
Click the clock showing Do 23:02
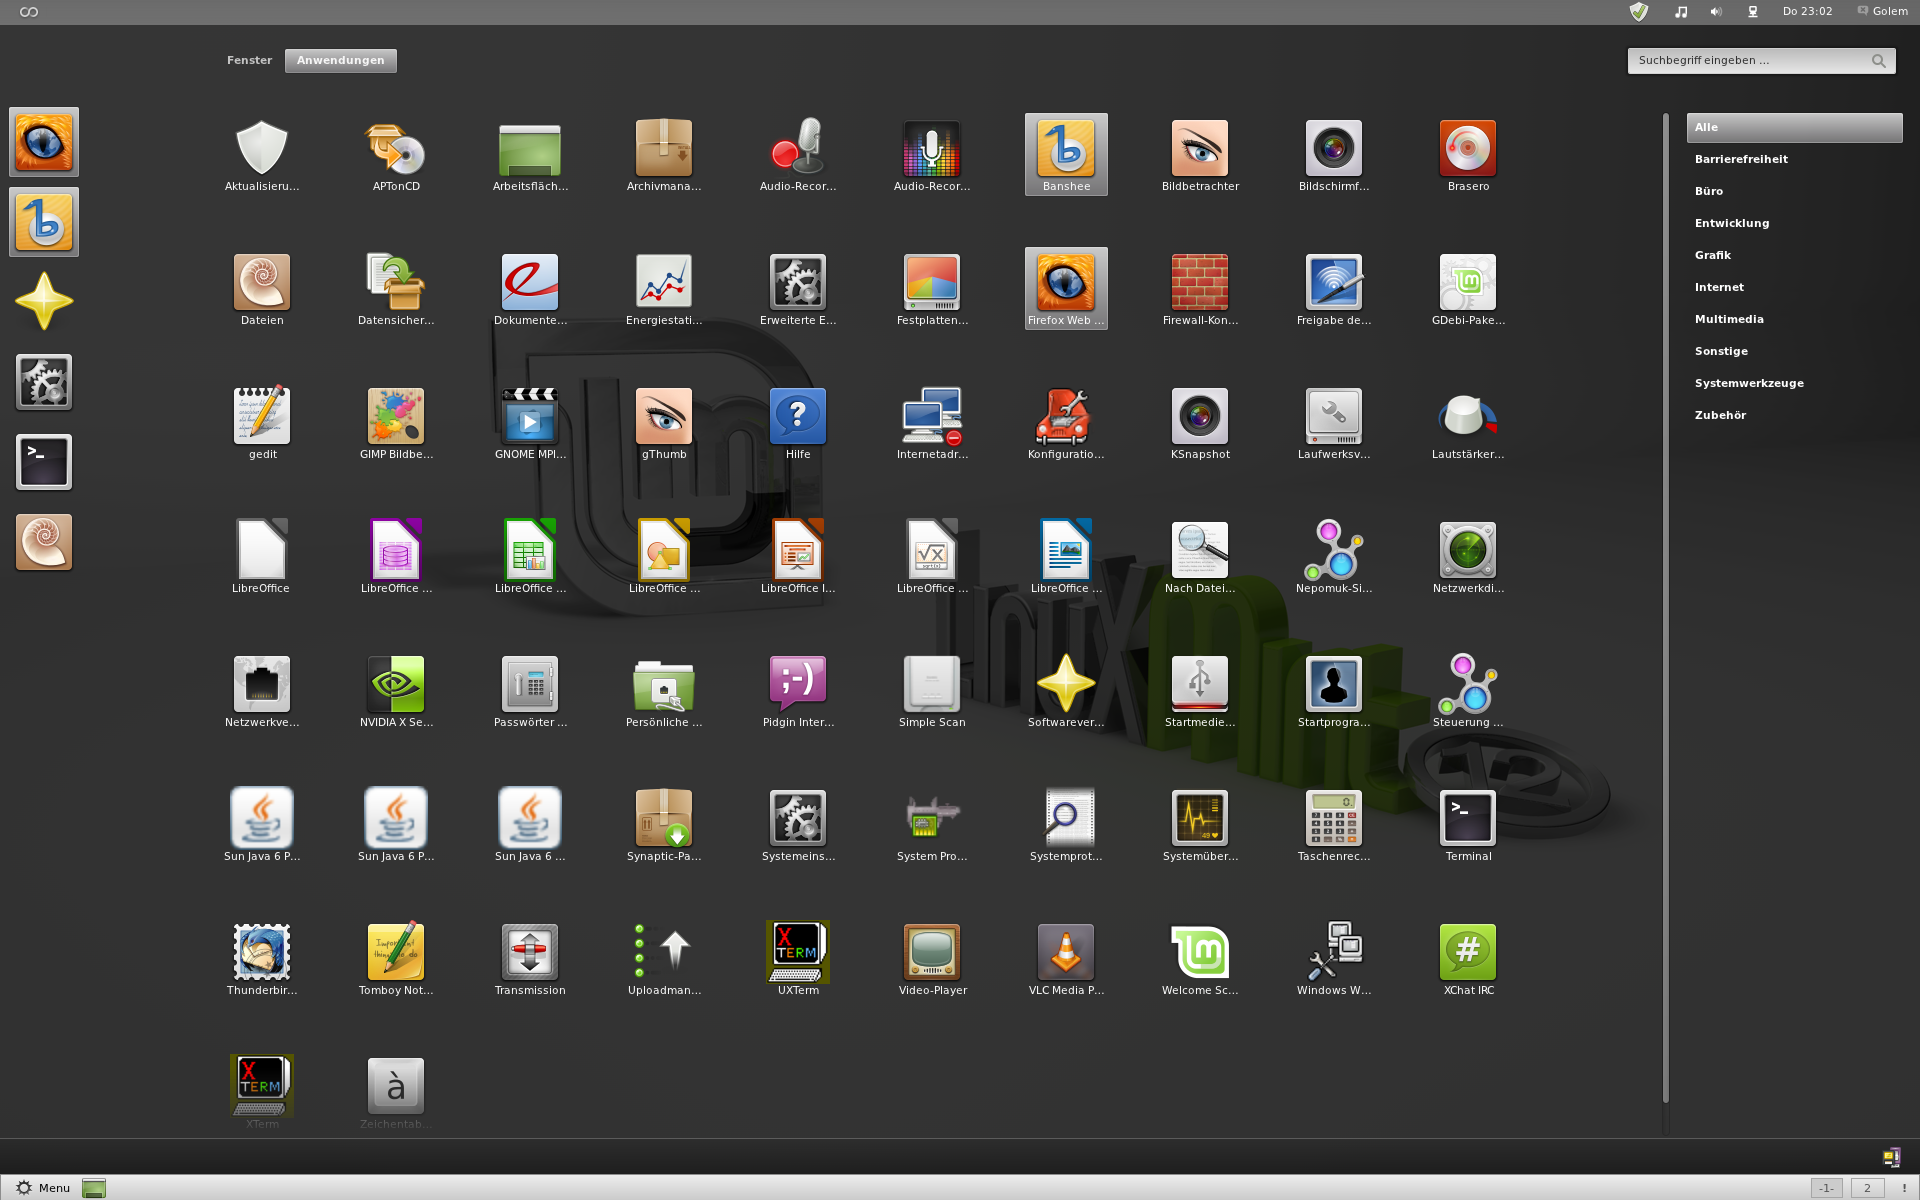[x=1807, y=12]
